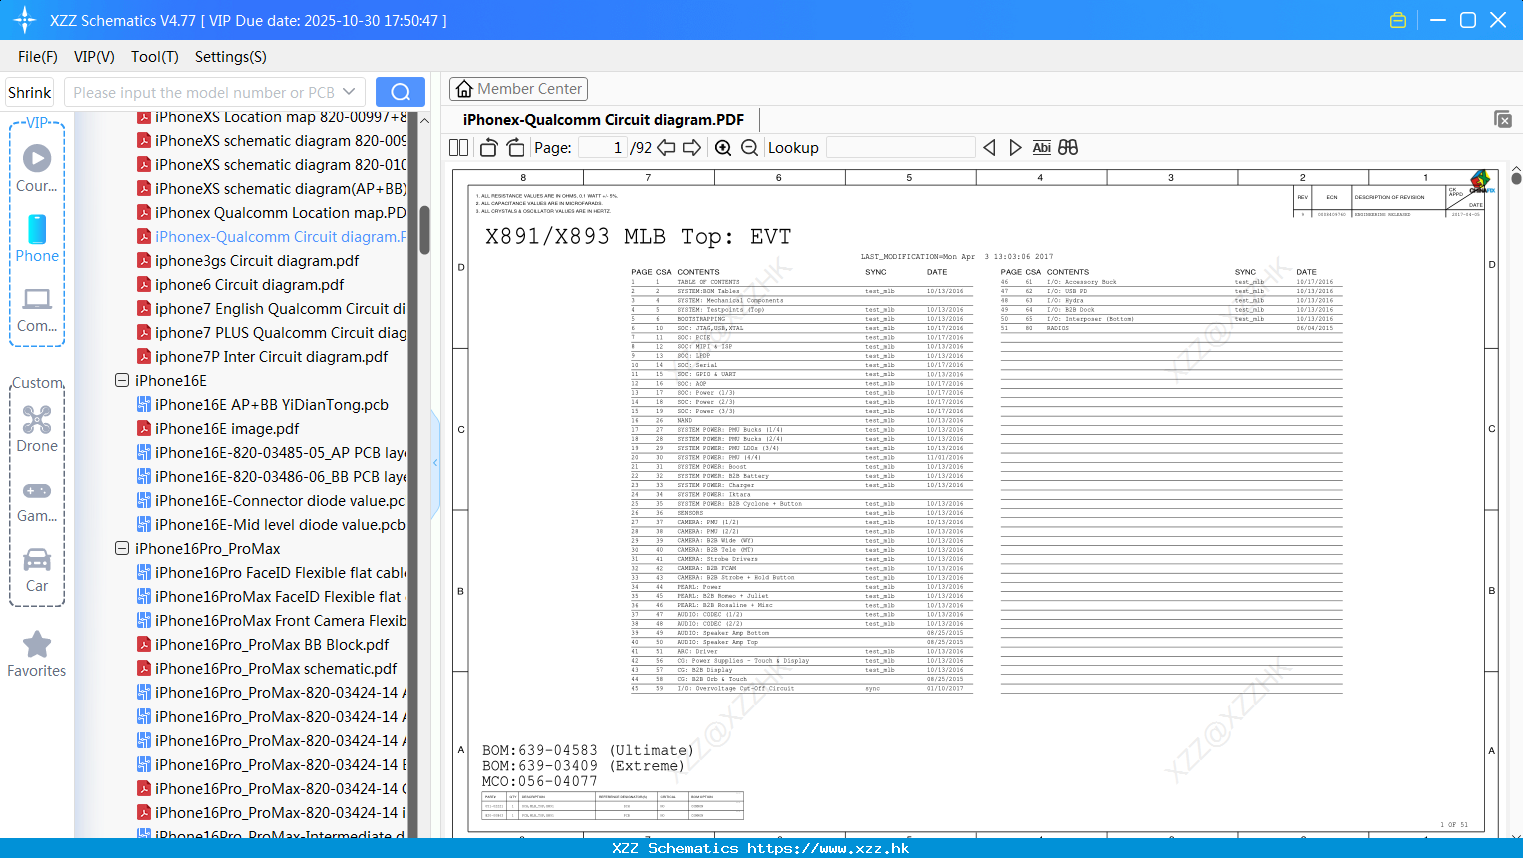
Task: Click BOM:639-04583 (Ultimate) text
Action: [x=587, y=750]
